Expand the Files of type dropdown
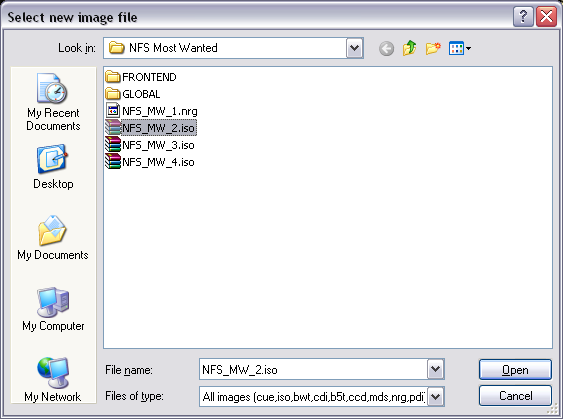Image resolution: width=563 pixels, height=419 pixels. pyautogui.click(x=436, y=397)
